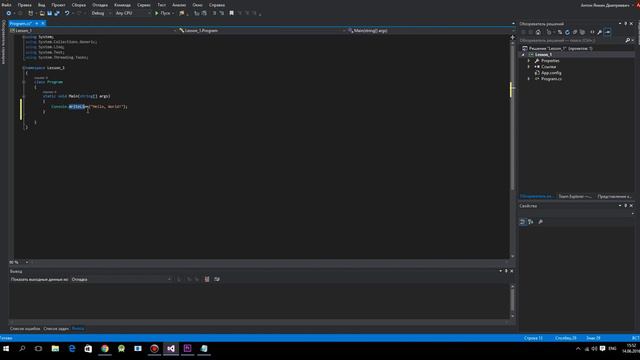Open the Lesson_1 project navigation dropdown
This screenshot has width=640, height=360.
coord(93,31)
